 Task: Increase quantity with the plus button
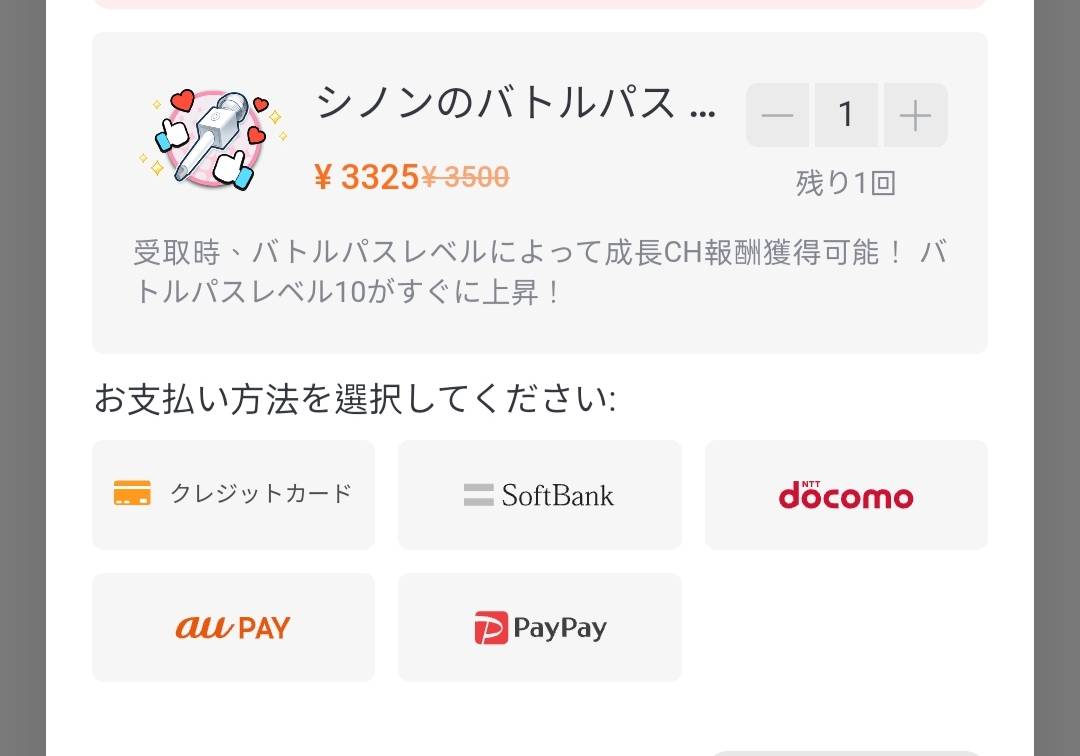[x=914, y=116]
